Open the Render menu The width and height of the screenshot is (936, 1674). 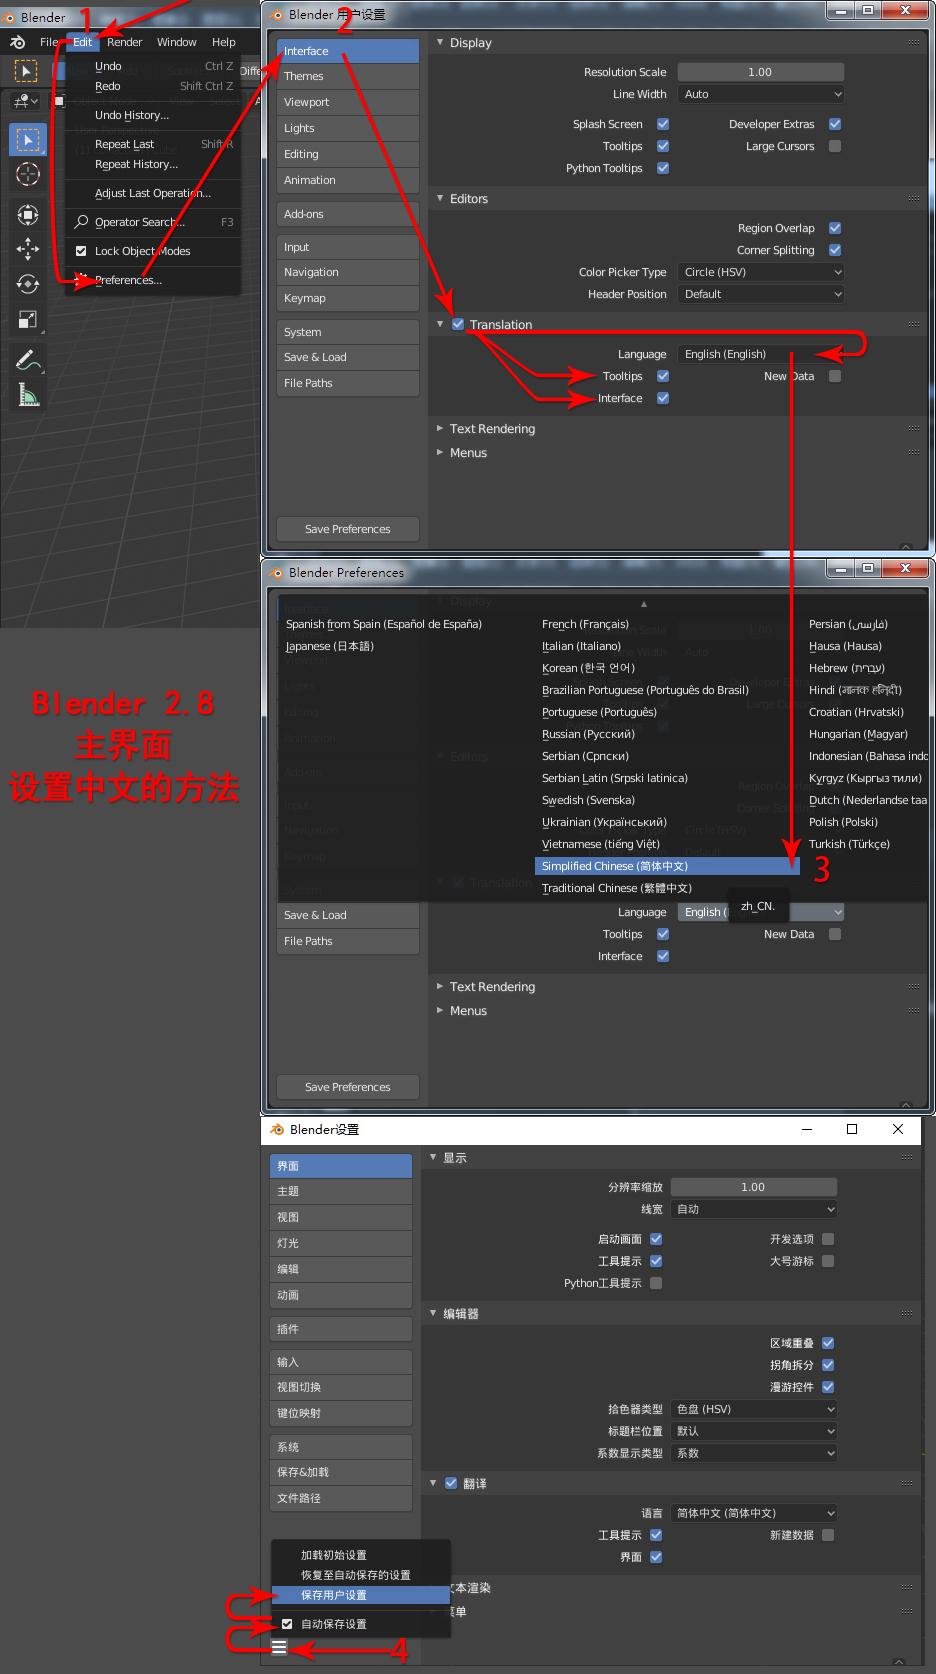tap(125, 42)
